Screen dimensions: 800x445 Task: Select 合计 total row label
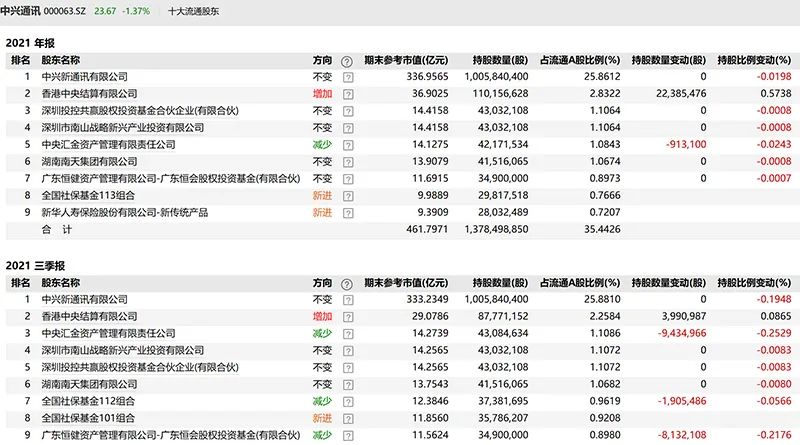coord(57,229)
